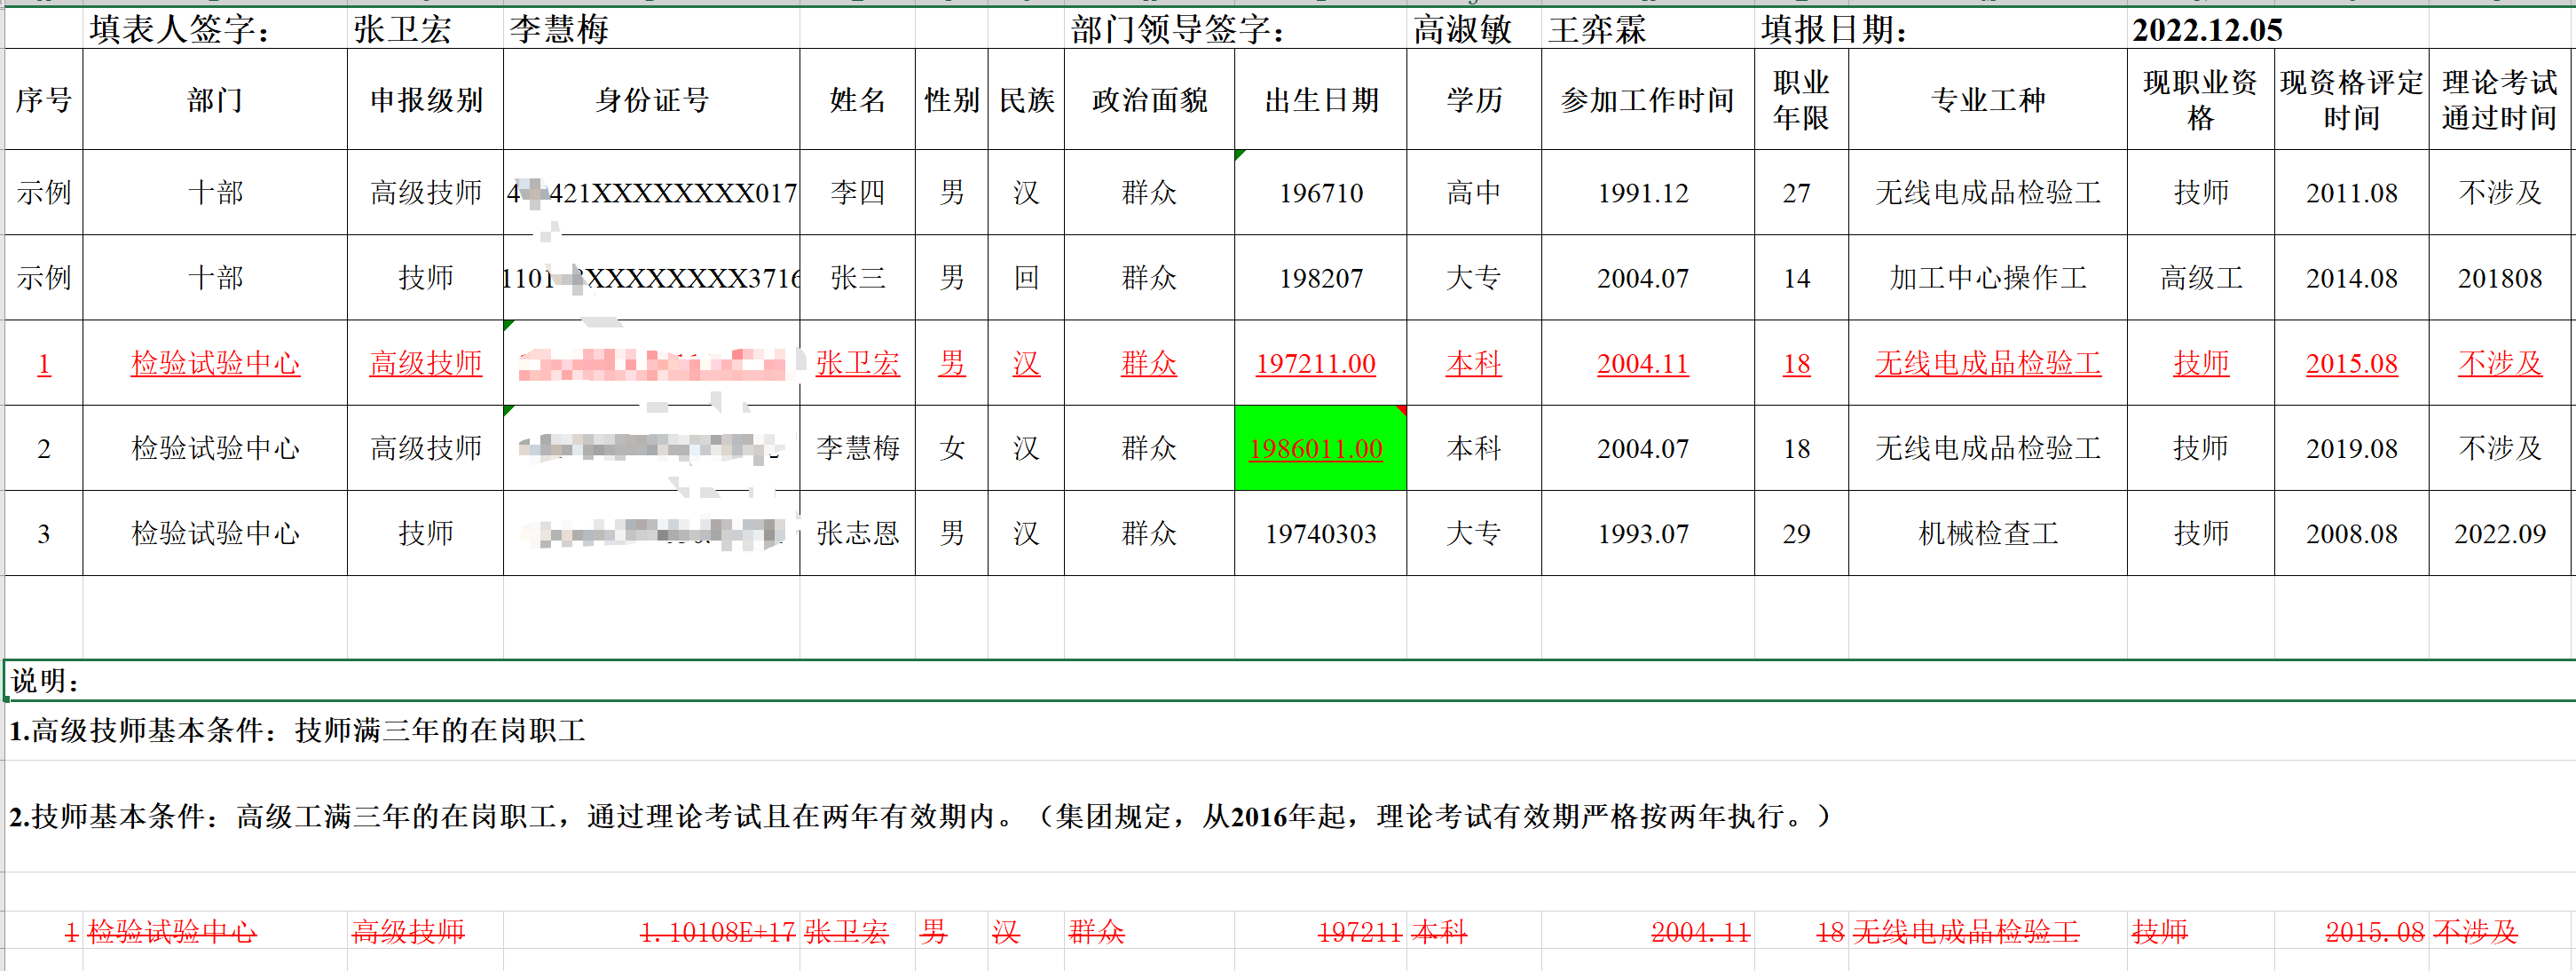The width and height of the screenshot is (2576, 971).
Task: Select the 说明： notes cell
Action: (x=1290, y=680)
